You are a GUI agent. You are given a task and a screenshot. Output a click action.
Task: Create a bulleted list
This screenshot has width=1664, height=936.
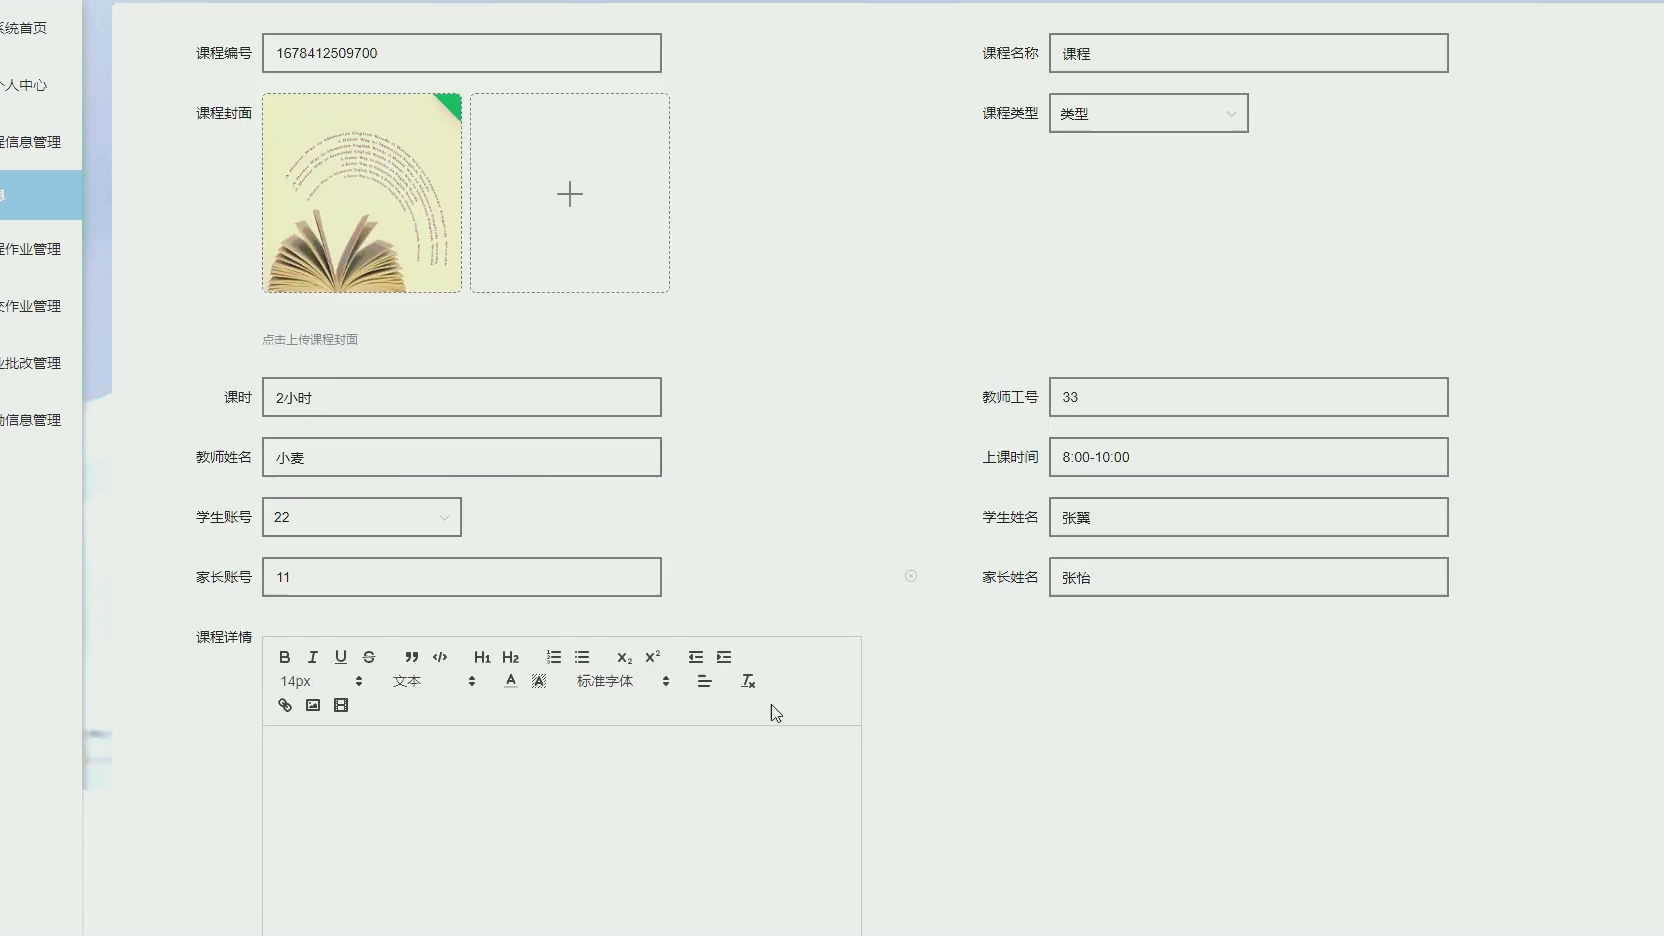582,657
